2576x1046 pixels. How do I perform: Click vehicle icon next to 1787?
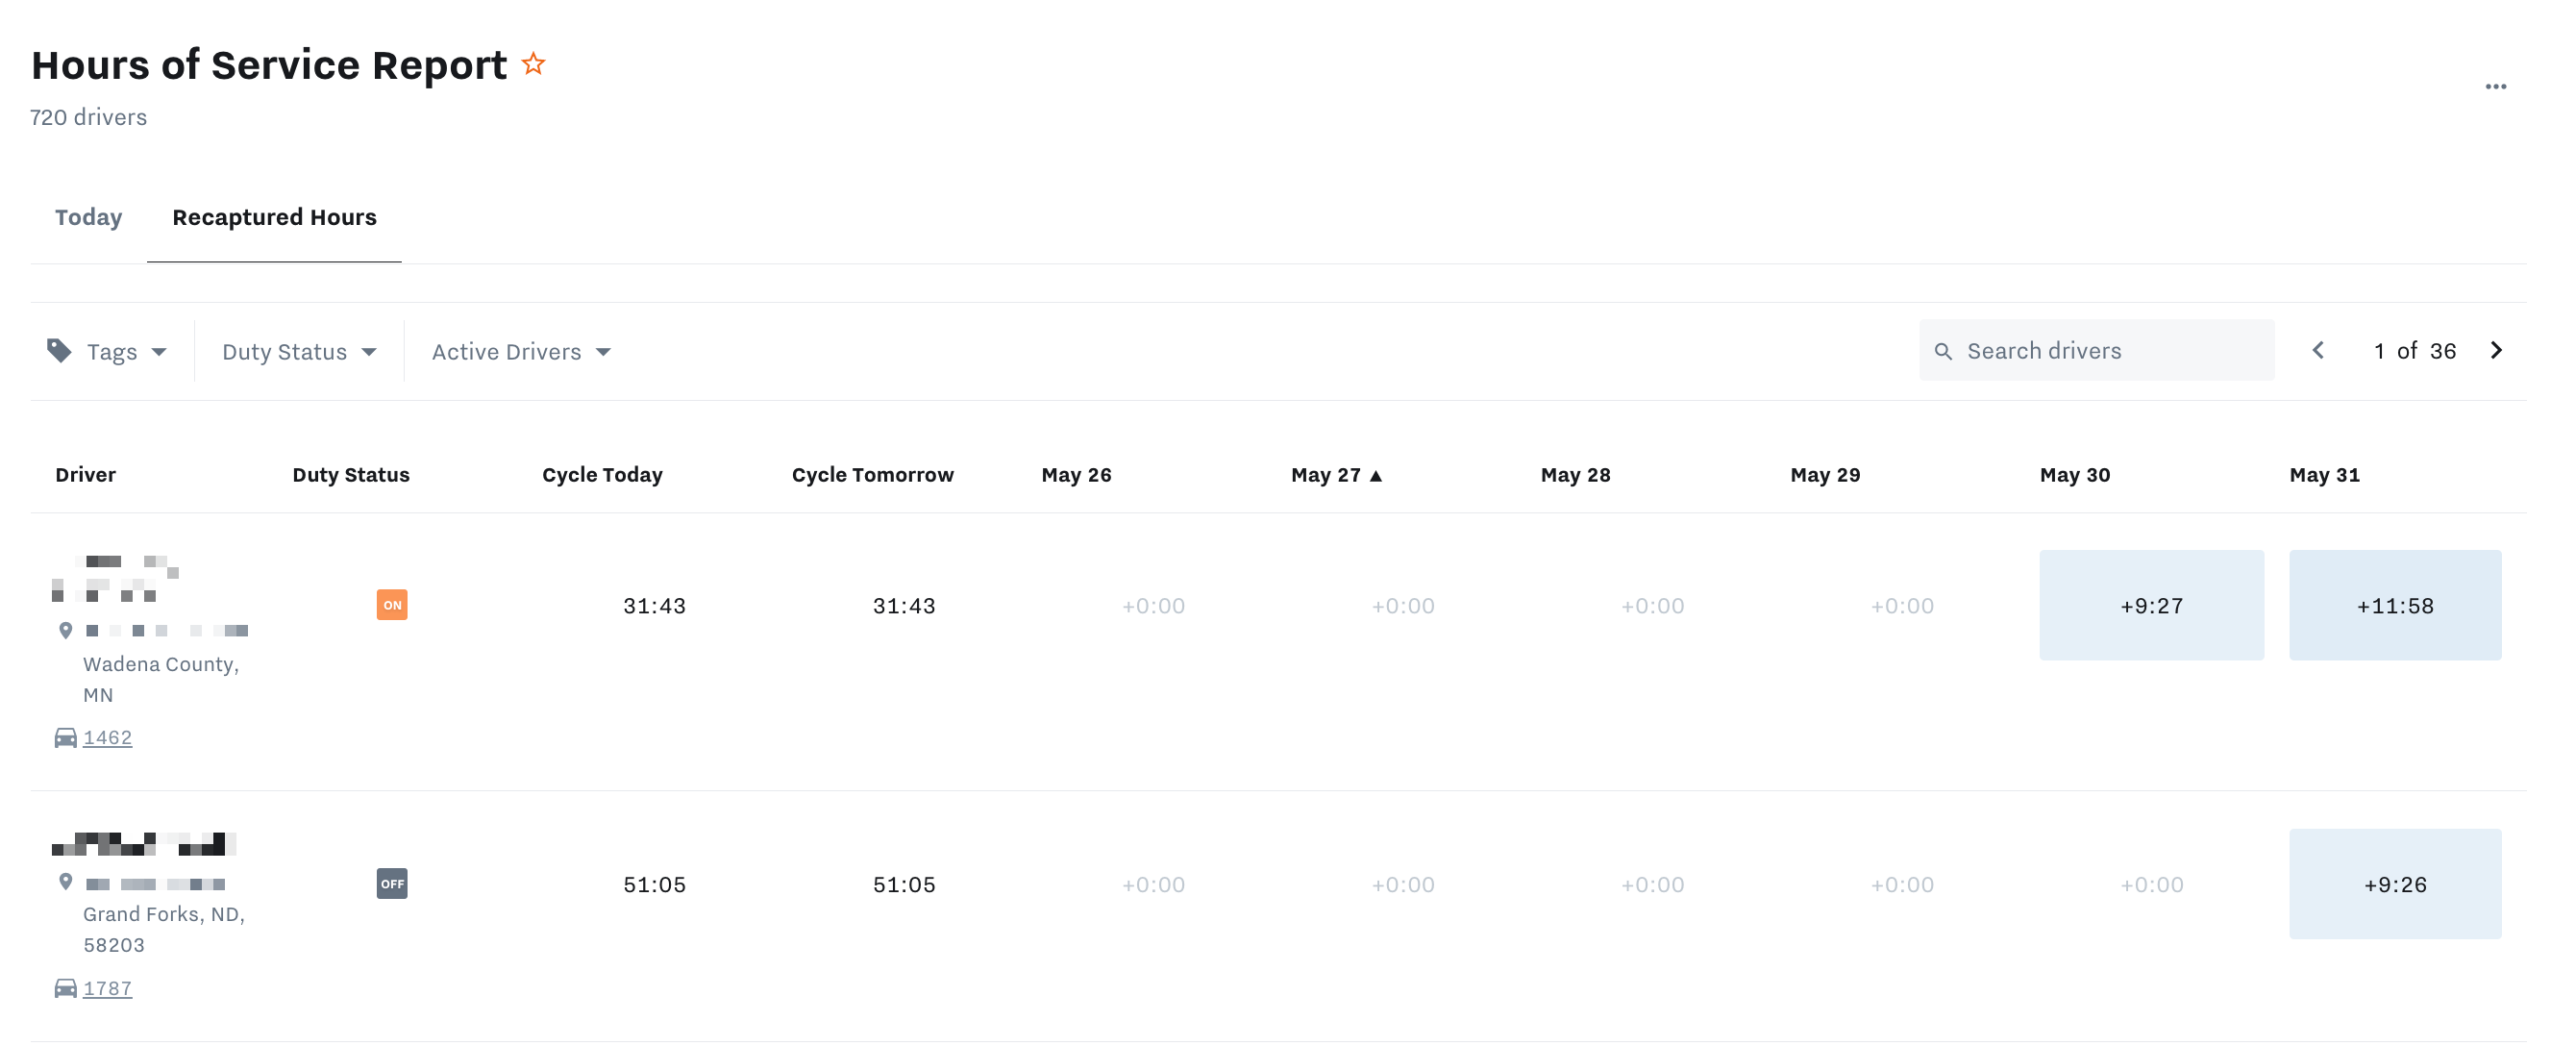(x=65, y=988)
